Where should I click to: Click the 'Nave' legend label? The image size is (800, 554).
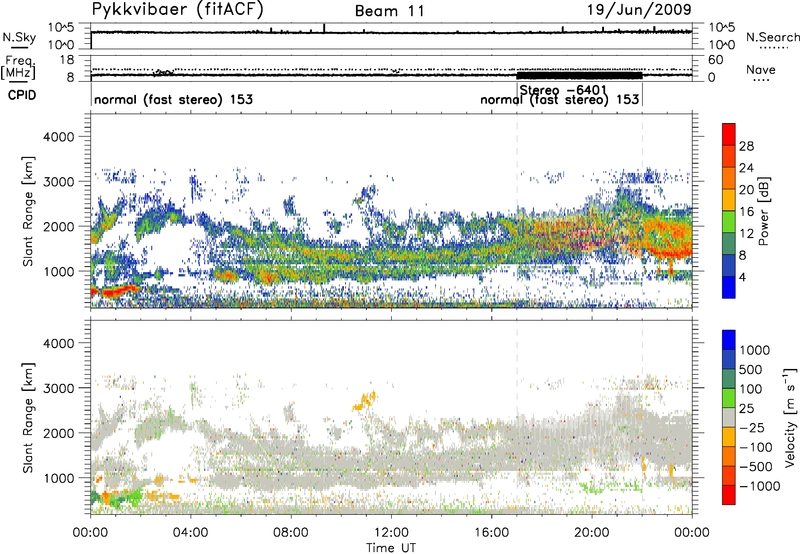pos(760,69)
